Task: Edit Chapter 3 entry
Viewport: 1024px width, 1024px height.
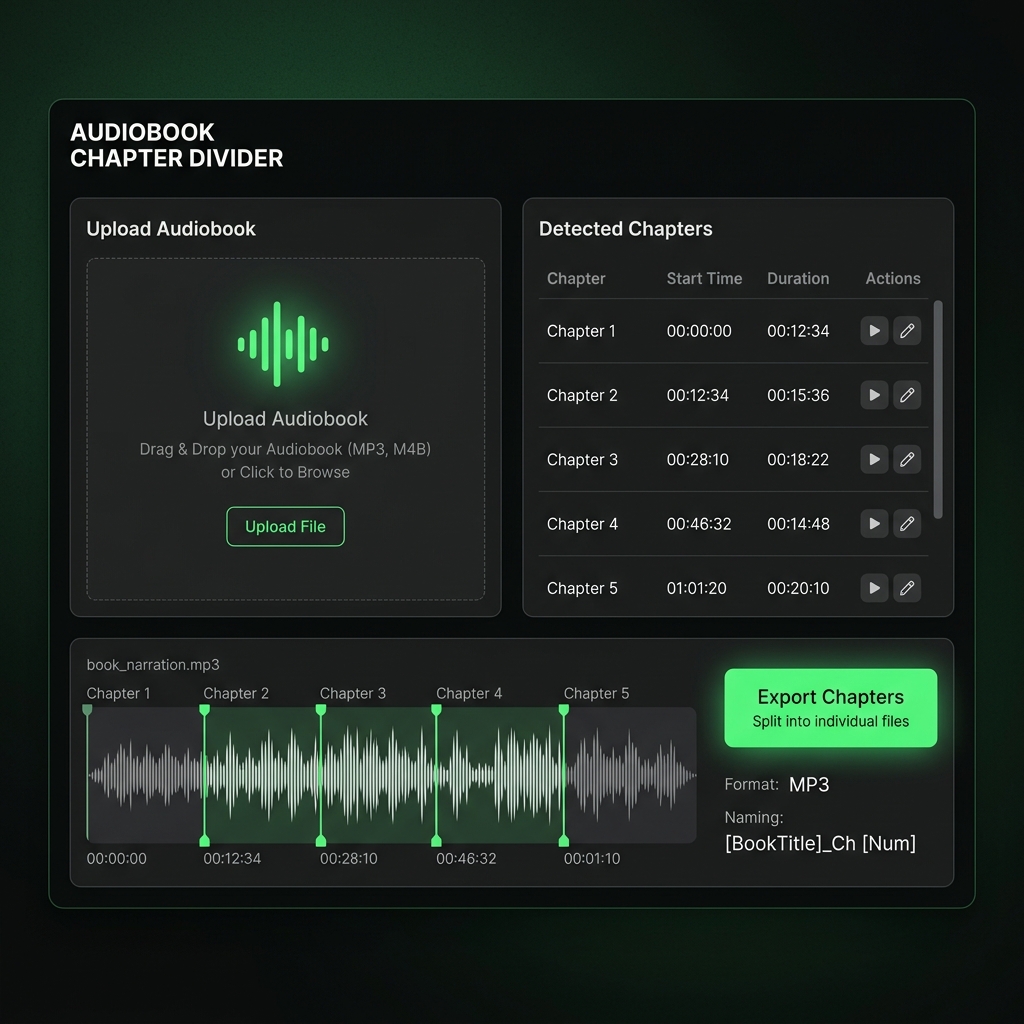Action: [907, 459]
